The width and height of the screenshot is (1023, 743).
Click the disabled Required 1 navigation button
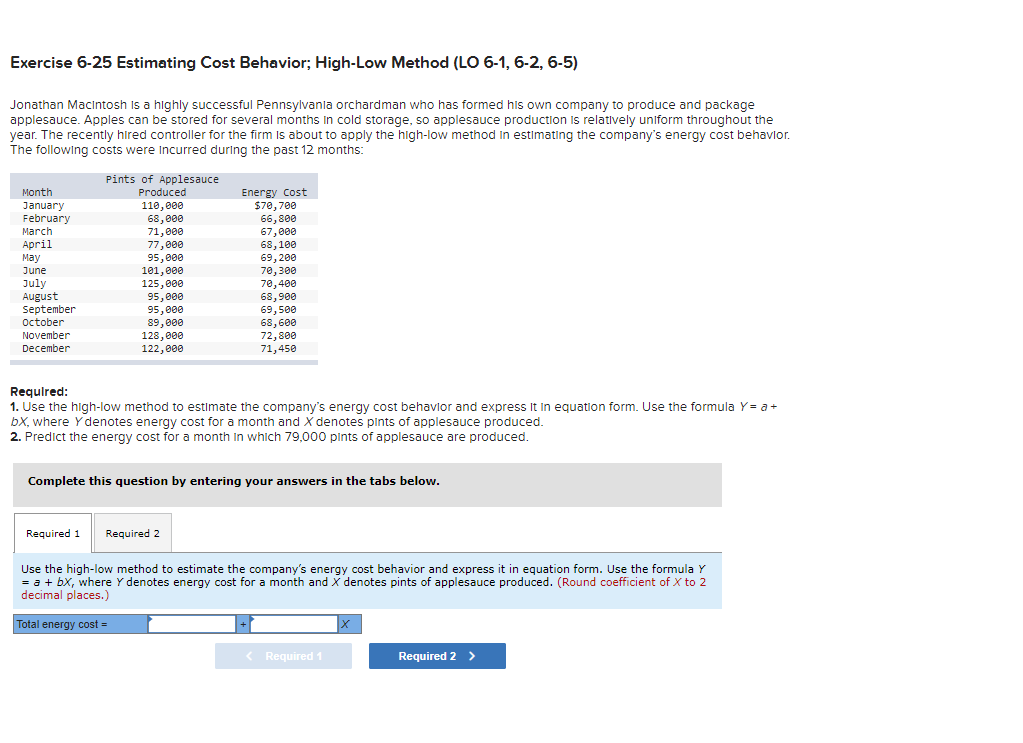tap(283, 656)
